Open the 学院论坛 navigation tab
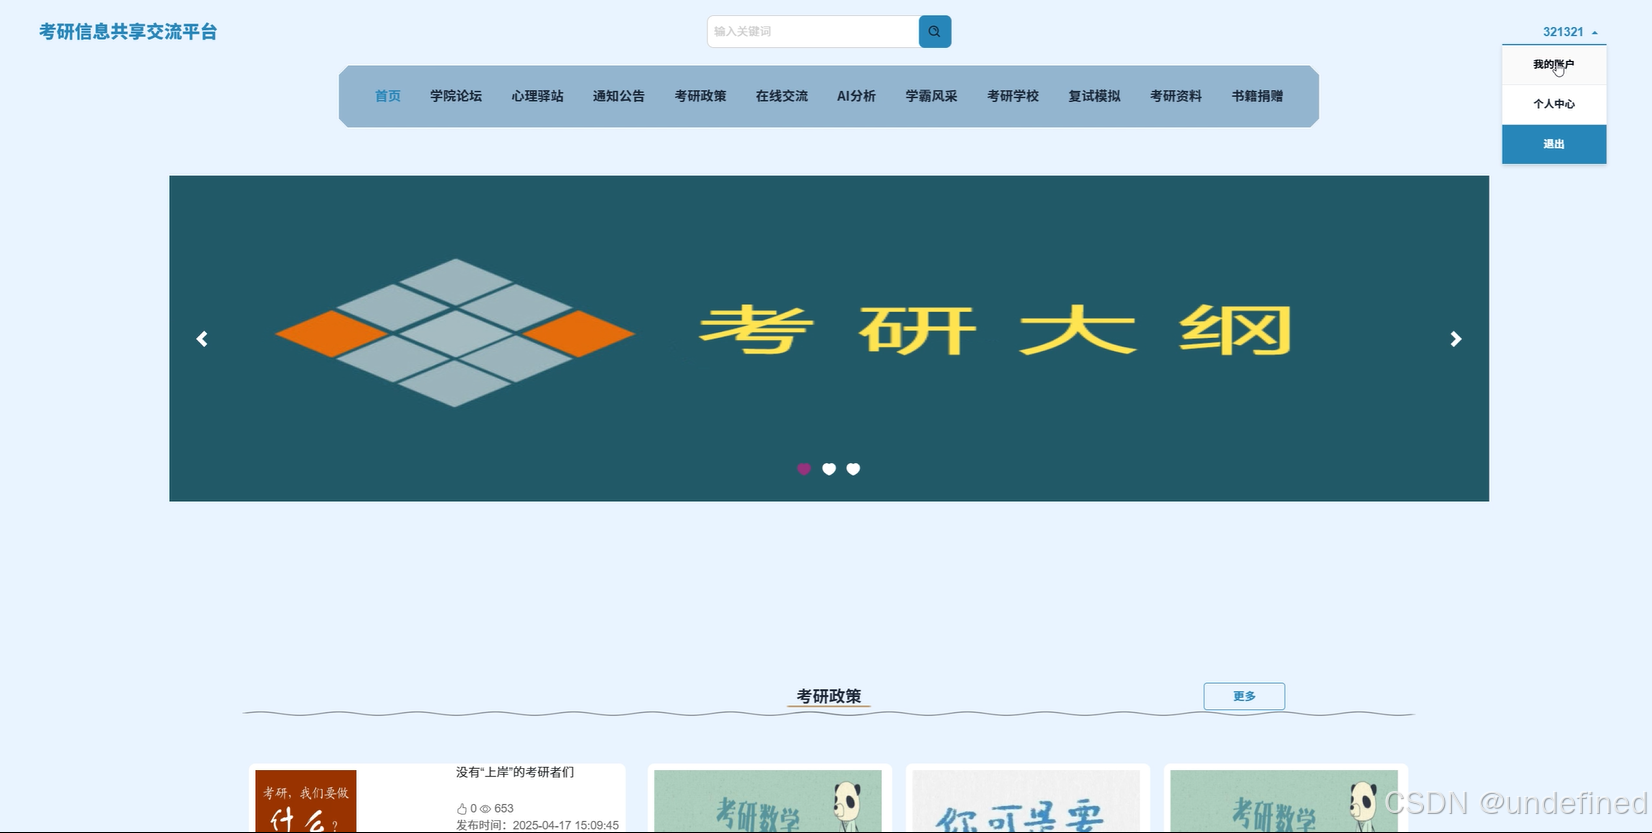Viewport: 1652px width, 833px height. point(456,96)
